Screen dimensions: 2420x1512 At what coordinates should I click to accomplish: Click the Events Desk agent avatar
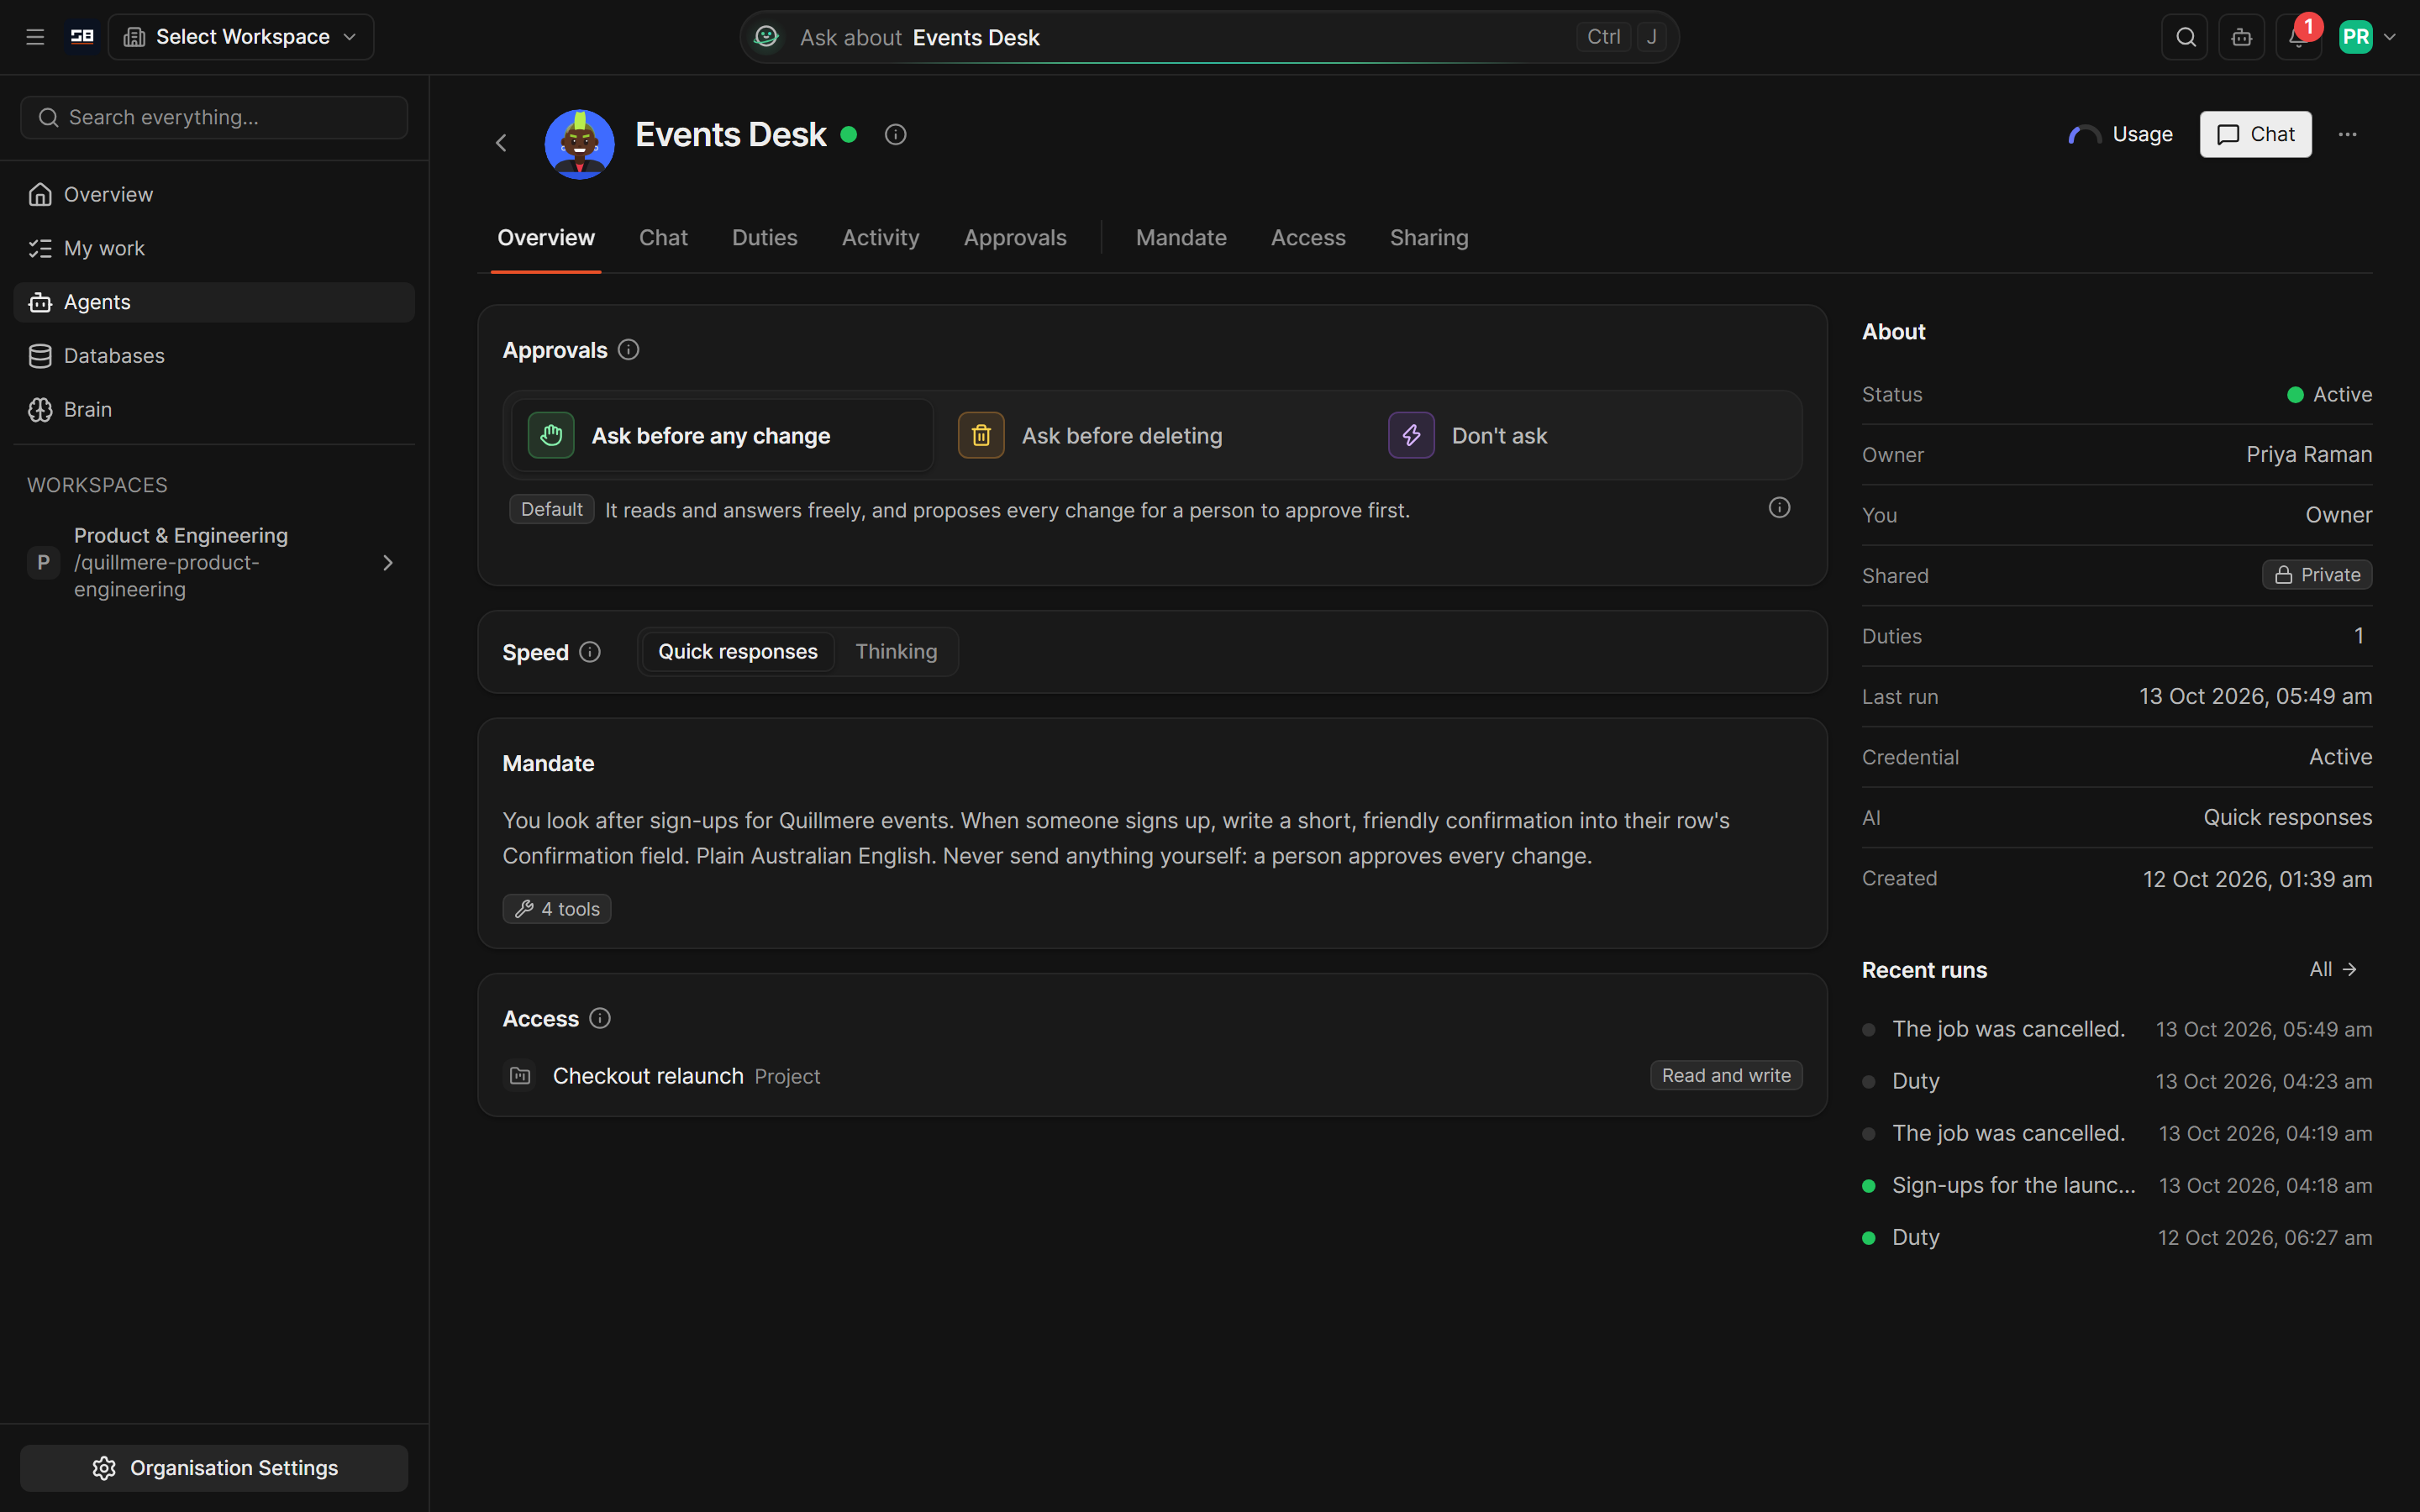tap(579, 145)
